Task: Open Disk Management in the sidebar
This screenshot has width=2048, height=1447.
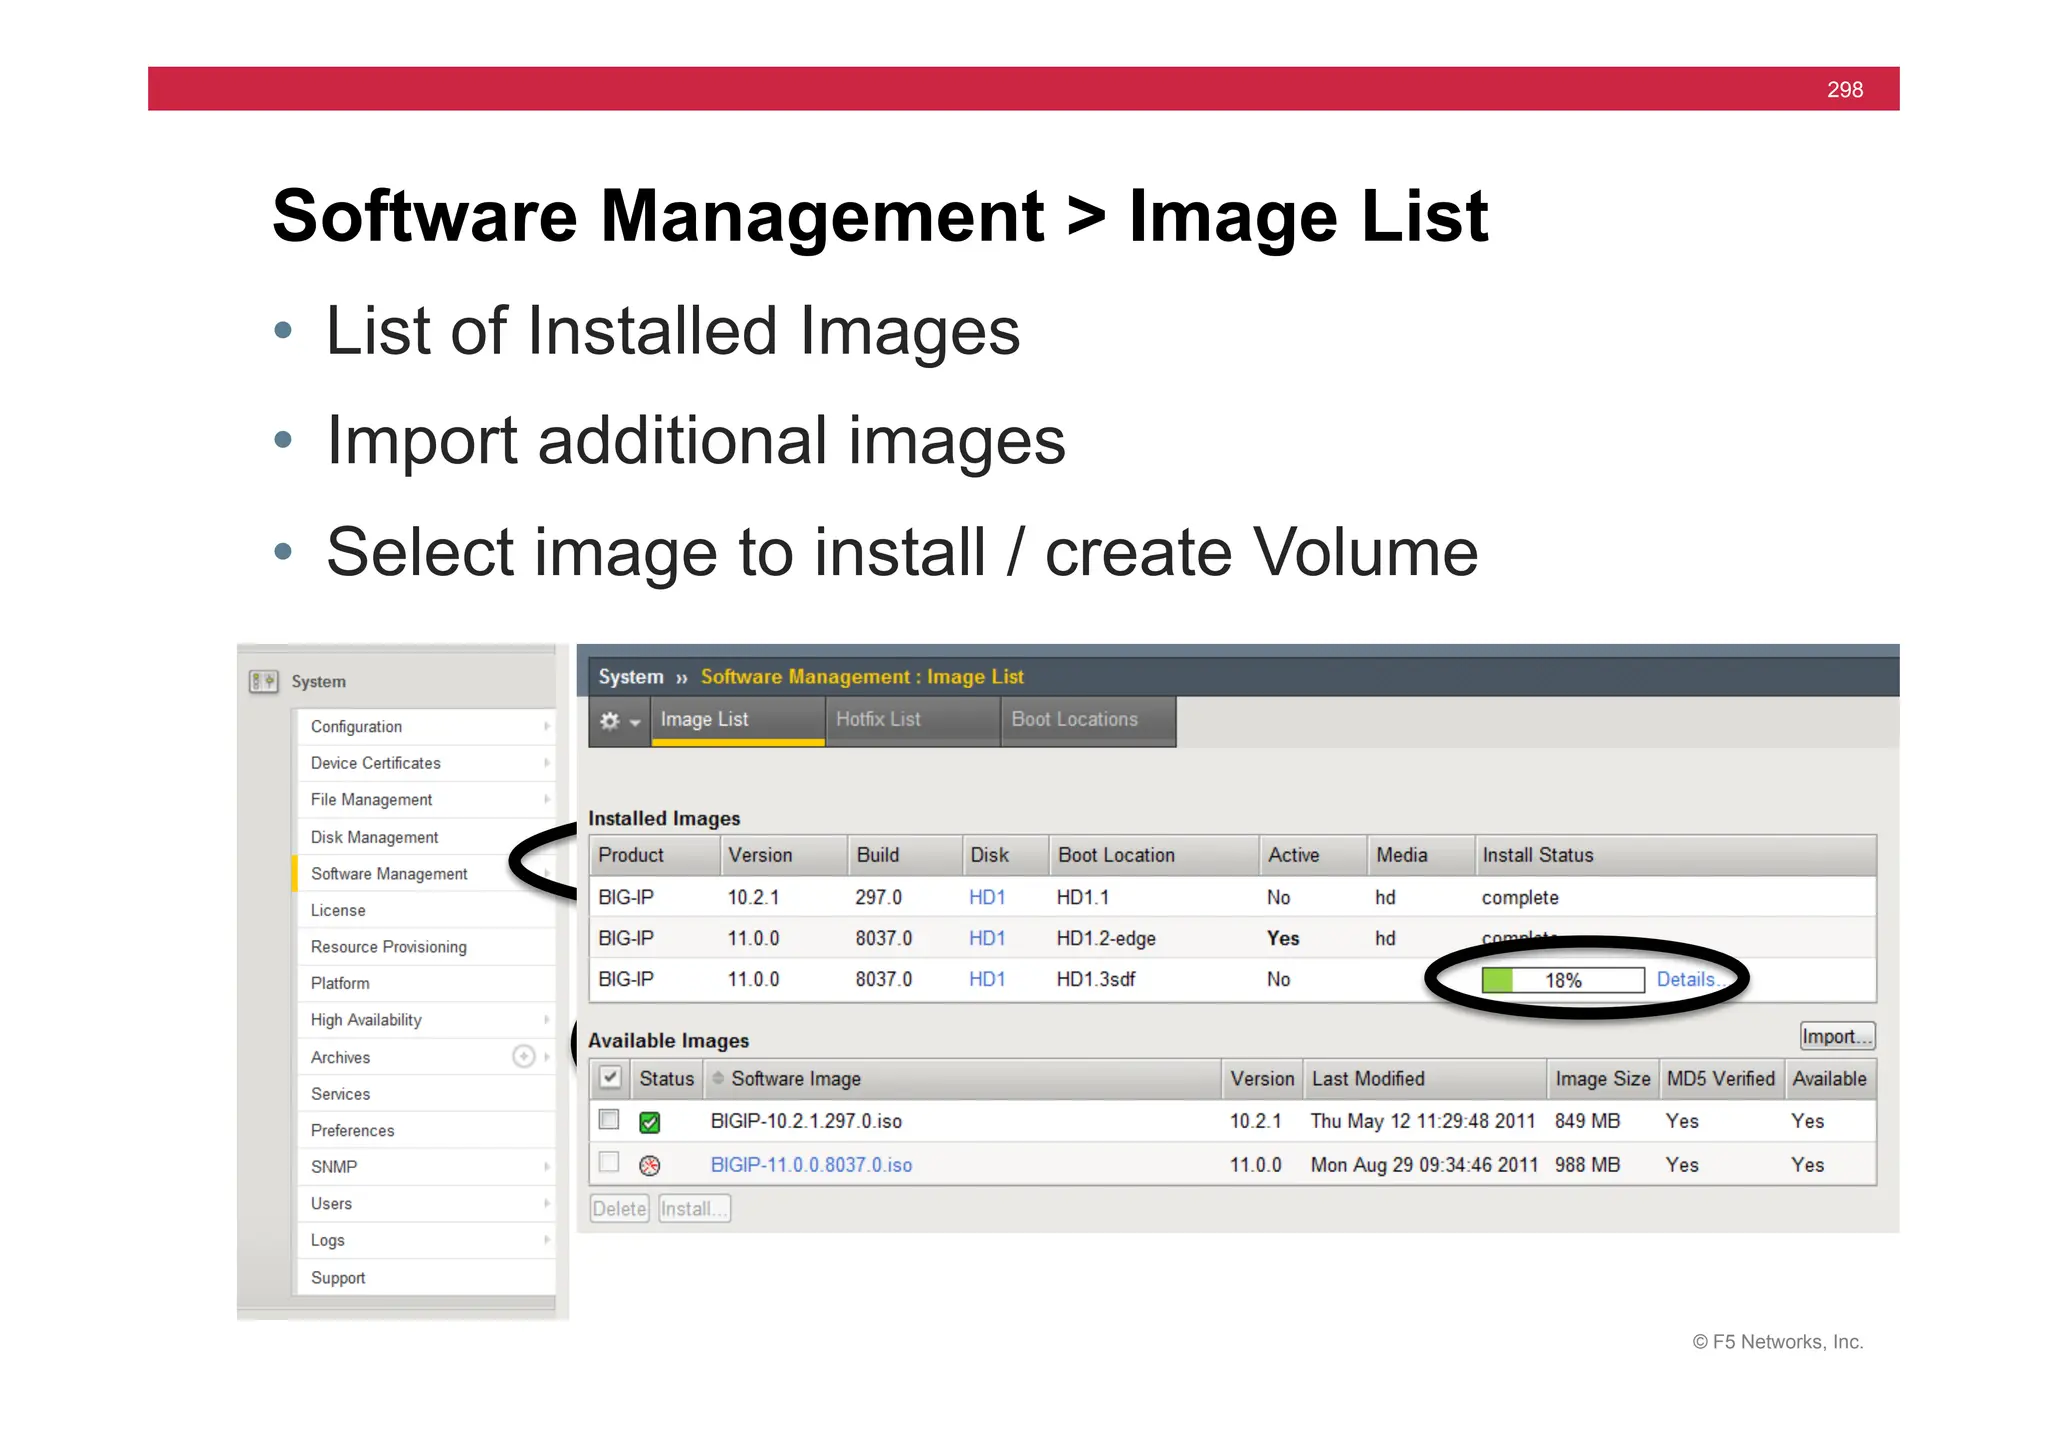Action: [425, 837]
